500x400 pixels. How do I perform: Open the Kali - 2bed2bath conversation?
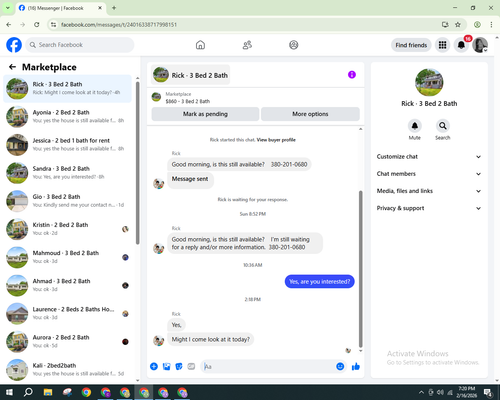point(67,370)
